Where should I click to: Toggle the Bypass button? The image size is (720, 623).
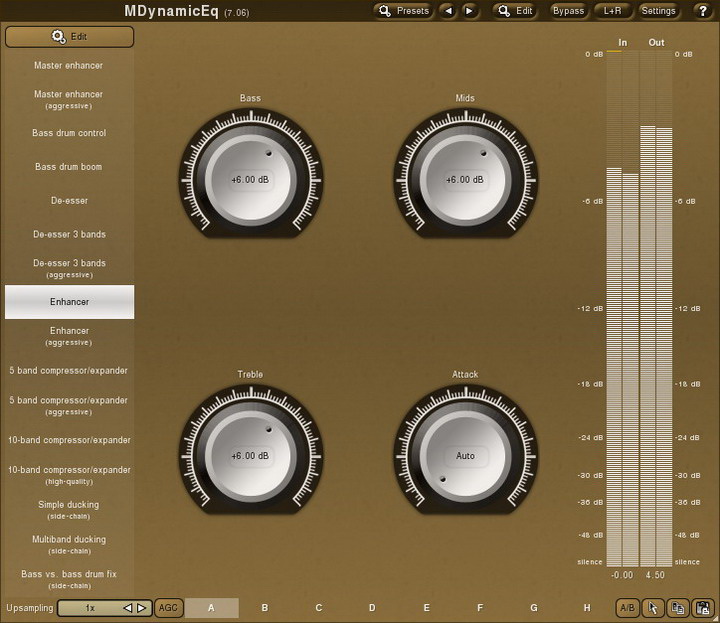tap(568, 11)
